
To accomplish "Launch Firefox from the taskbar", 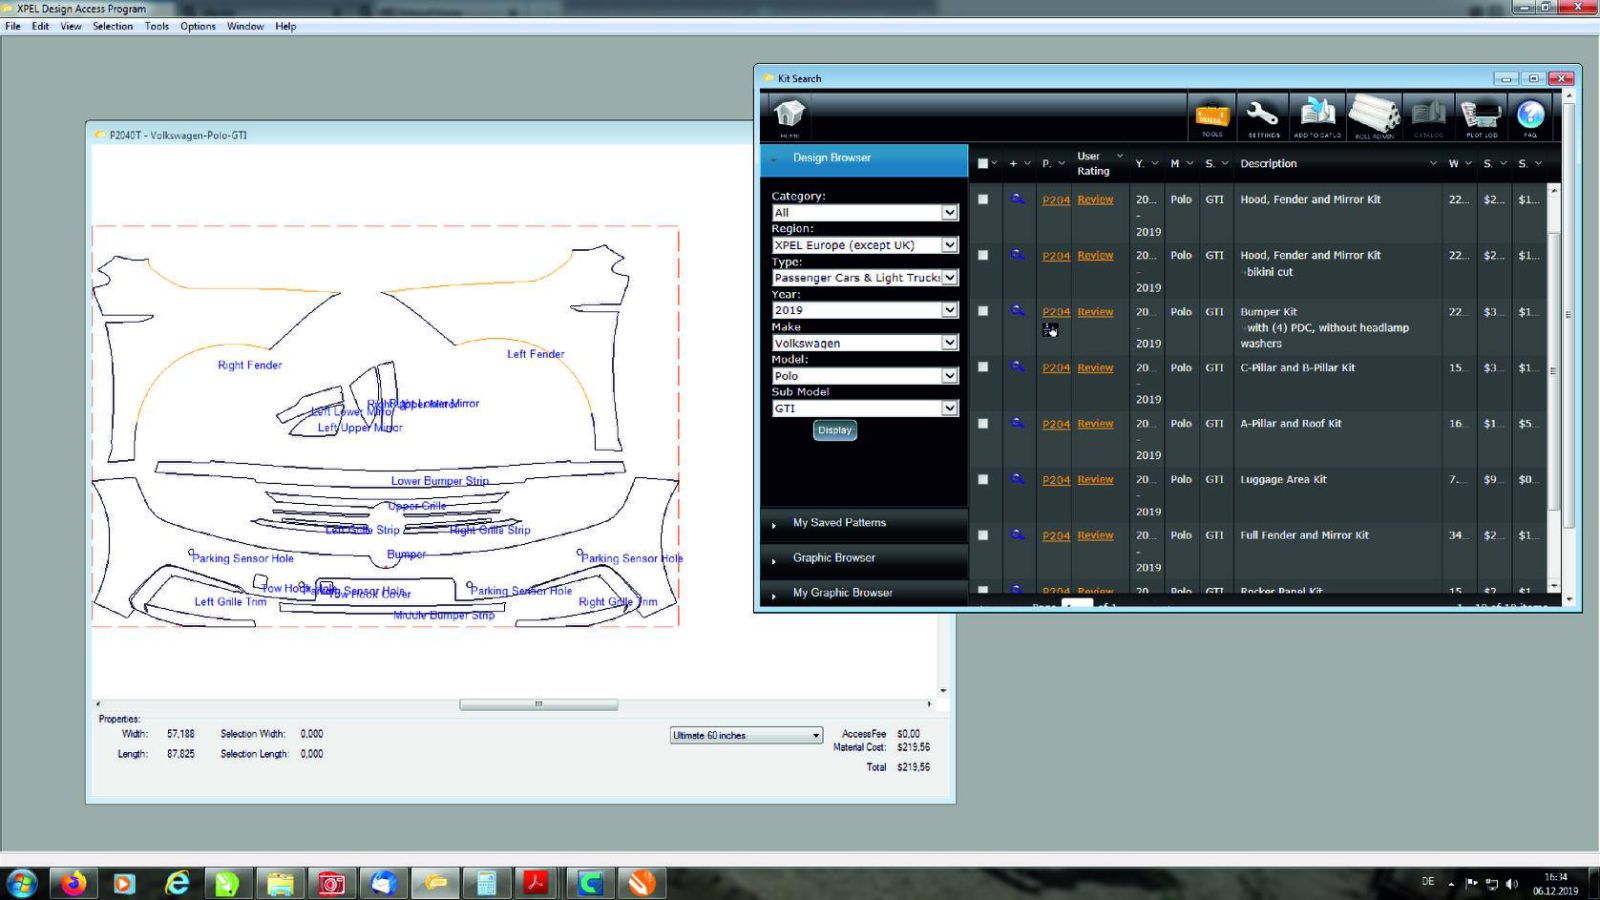I will point(74,883).
